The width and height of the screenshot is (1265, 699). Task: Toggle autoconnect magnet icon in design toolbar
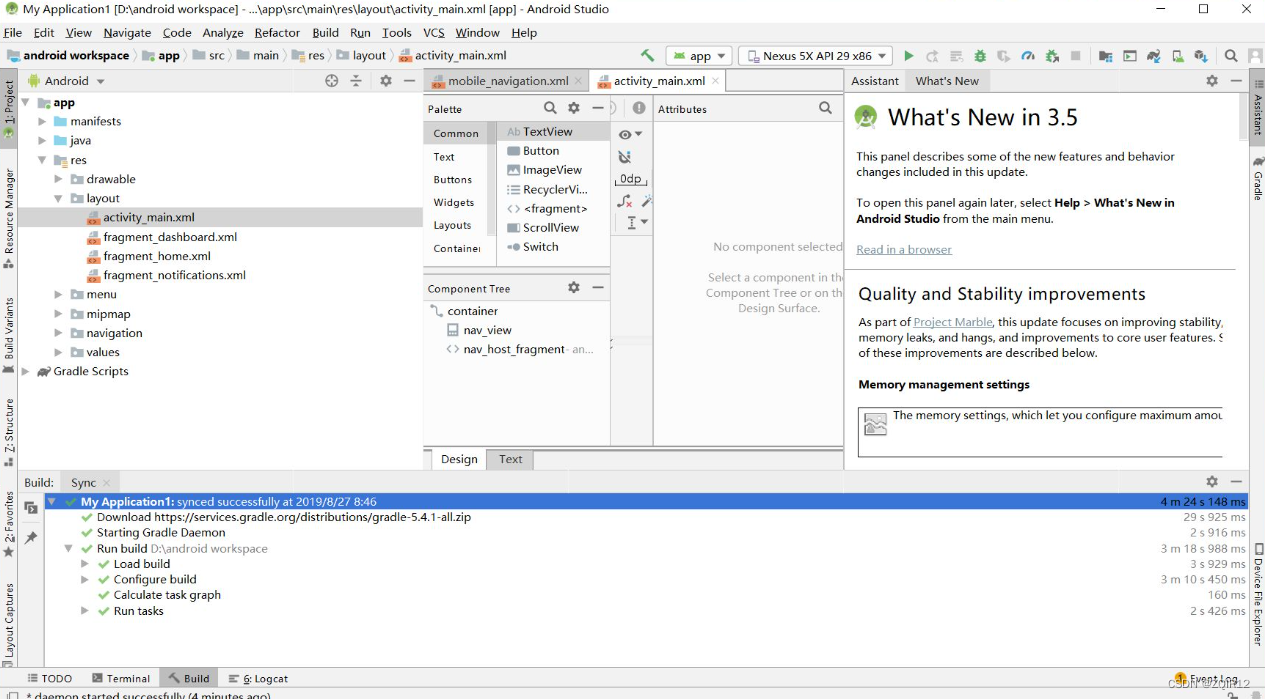625,157
